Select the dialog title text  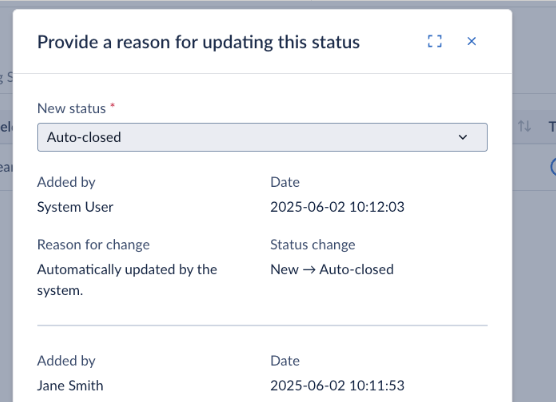tap(199, 42)
